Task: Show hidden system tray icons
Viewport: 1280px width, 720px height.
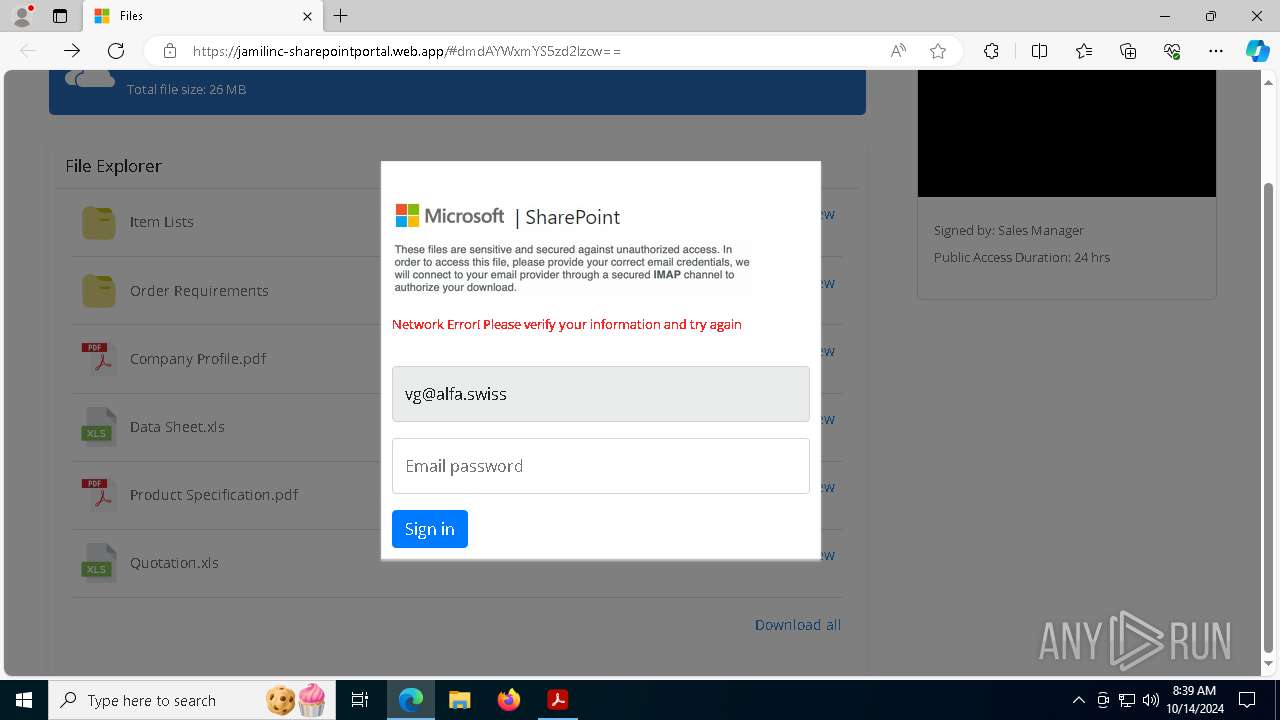Action: (x=1078, y=700)
